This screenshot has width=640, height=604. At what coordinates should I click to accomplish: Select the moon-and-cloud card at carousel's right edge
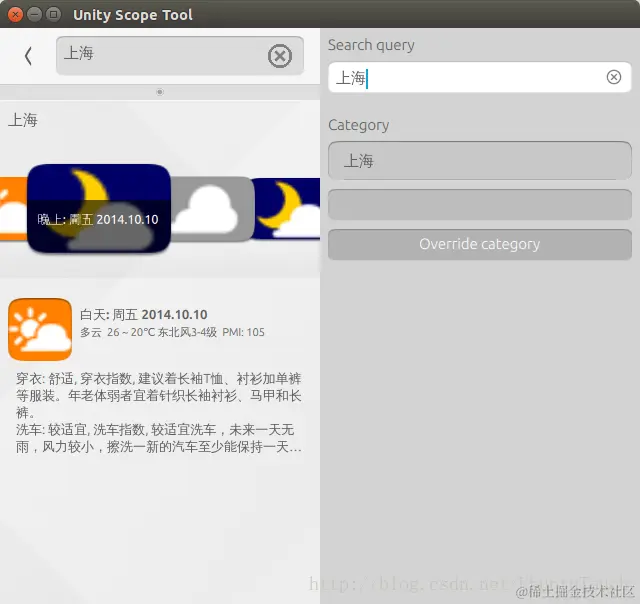pos(286,209)
